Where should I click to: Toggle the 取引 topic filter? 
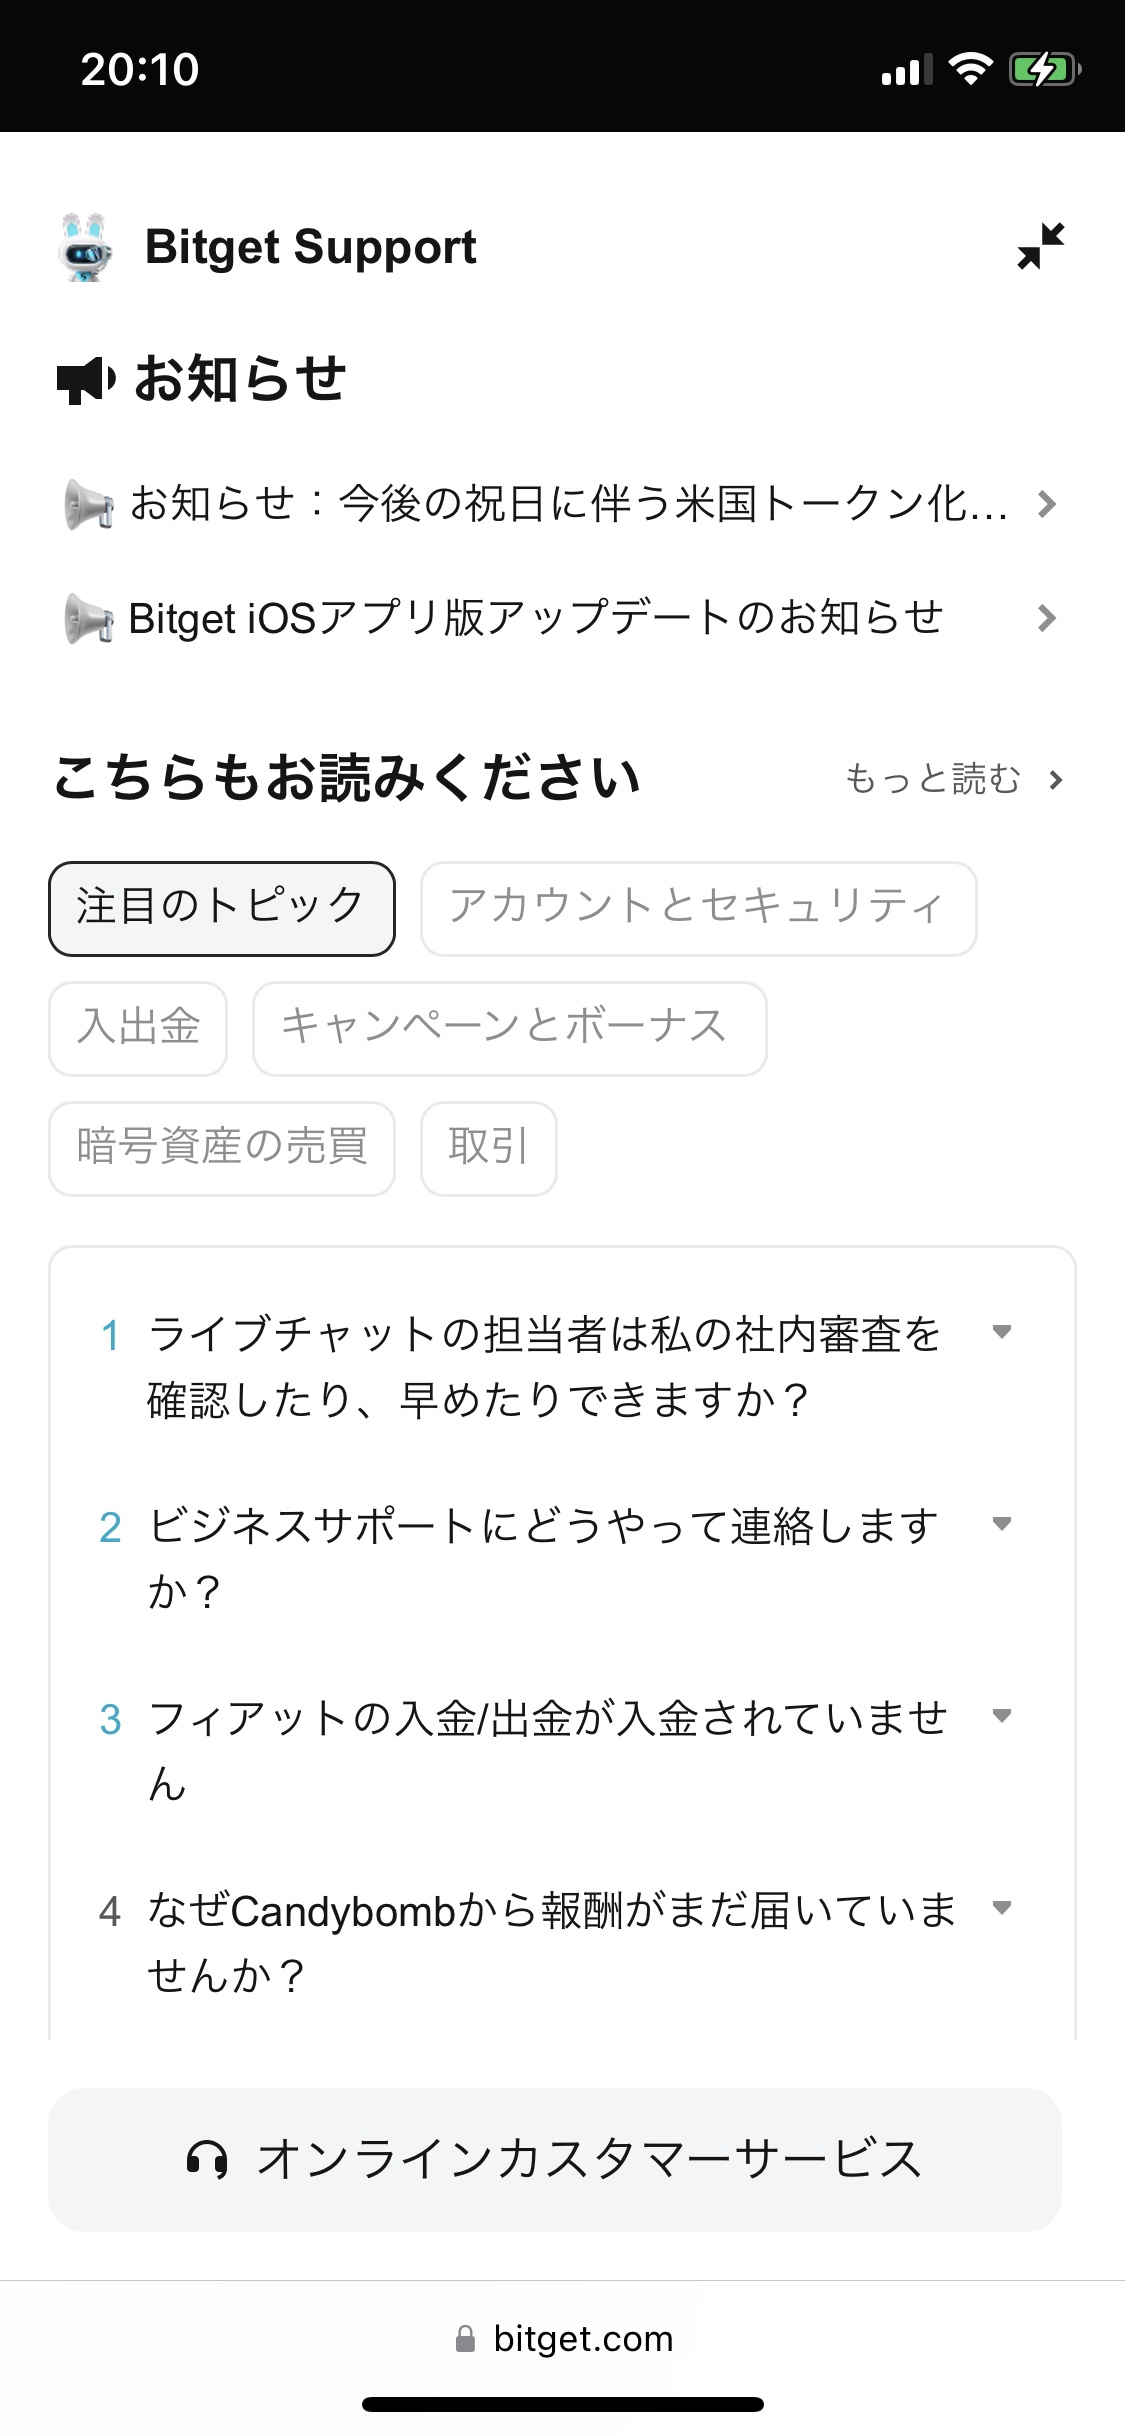[x=489, y=1148]
